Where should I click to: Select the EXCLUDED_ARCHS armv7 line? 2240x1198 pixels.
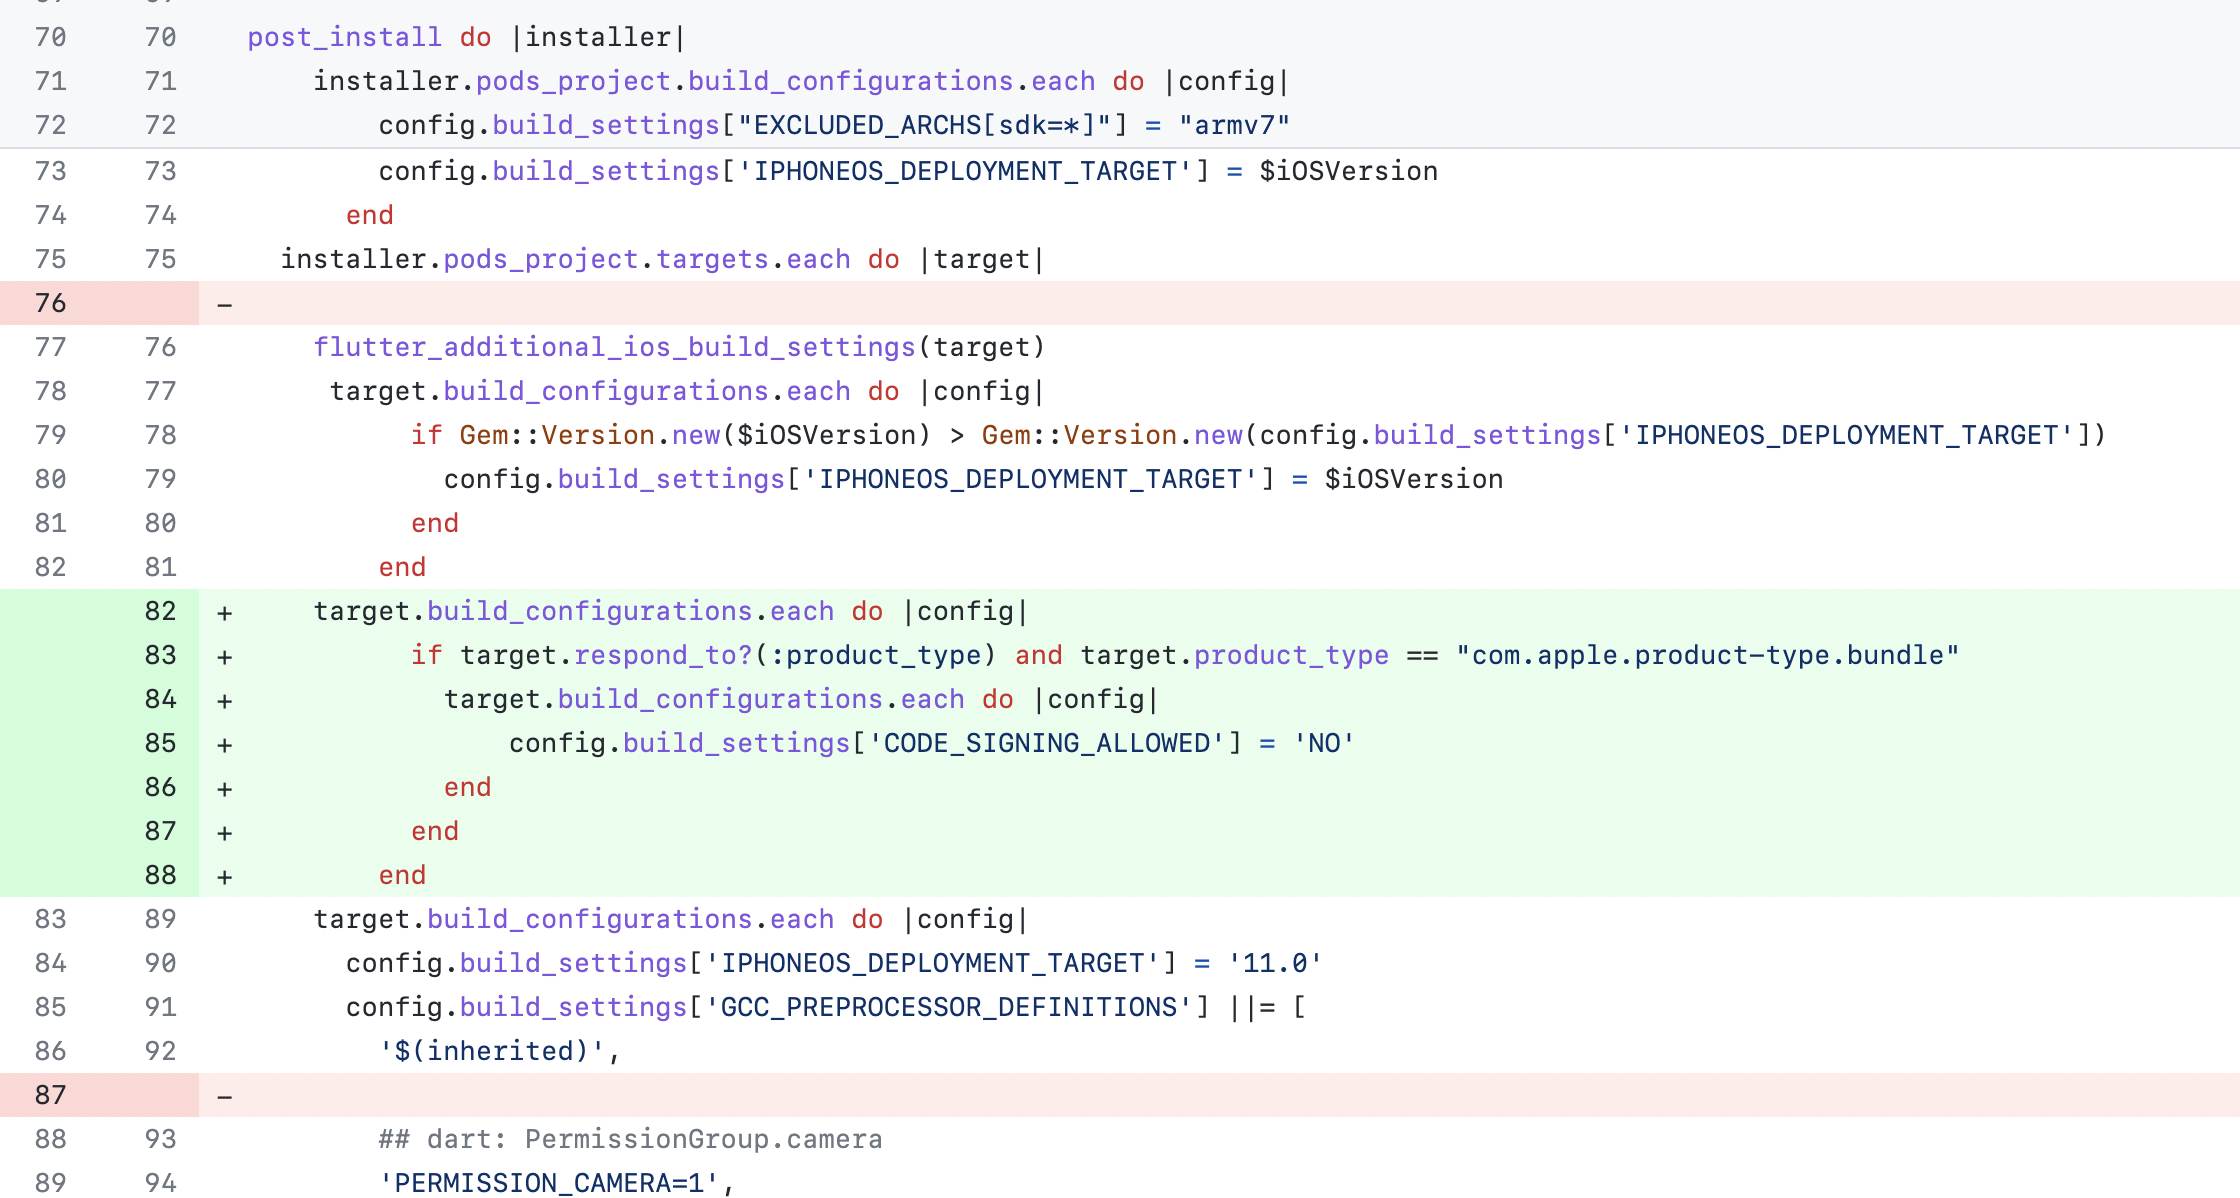point(830,124)
